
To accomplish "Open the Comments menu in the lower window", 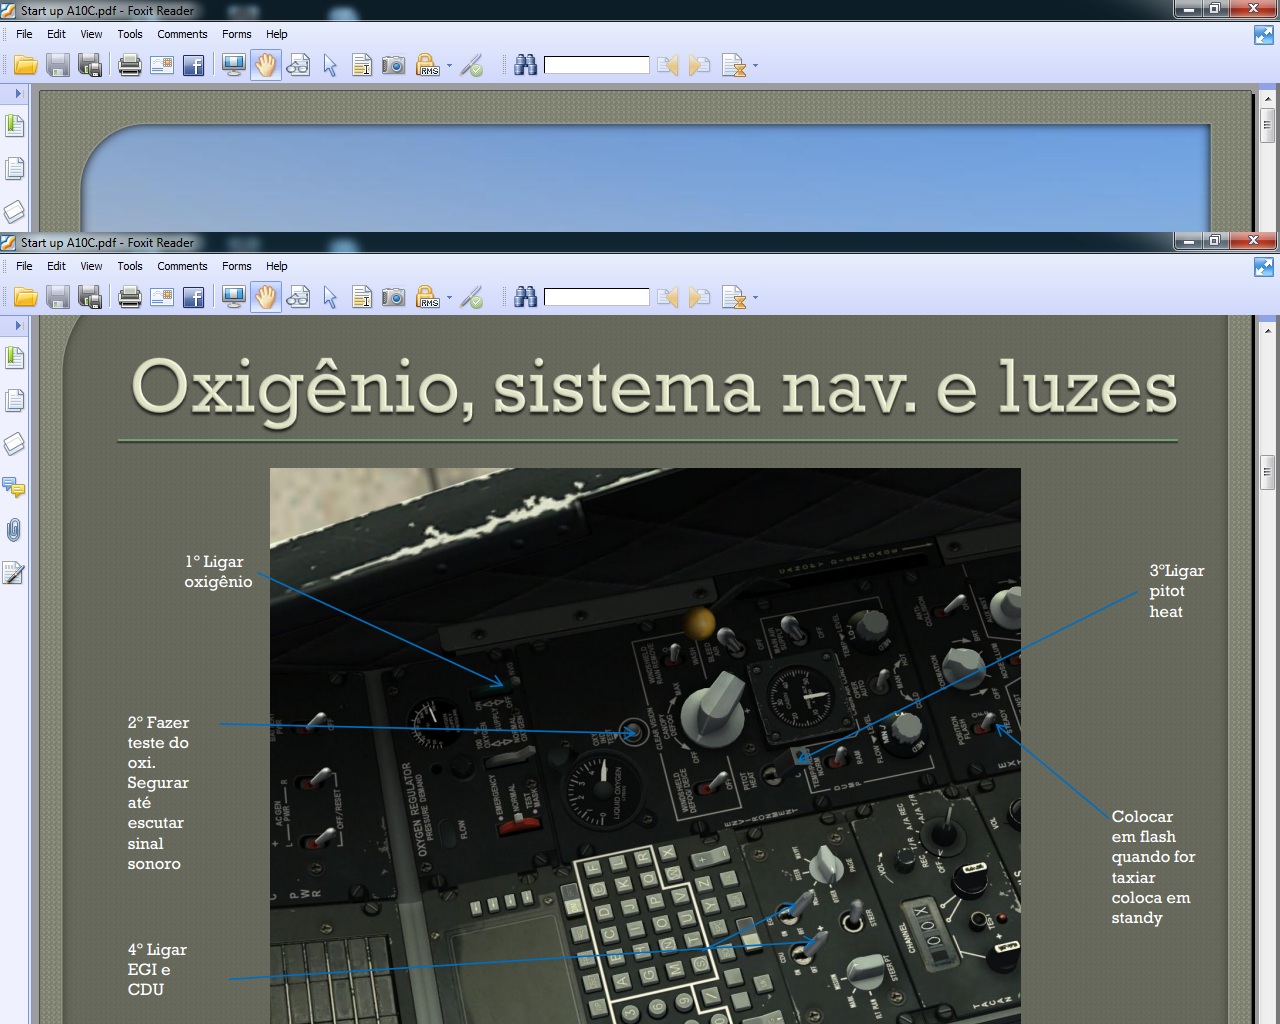I will tap(182, 266).
